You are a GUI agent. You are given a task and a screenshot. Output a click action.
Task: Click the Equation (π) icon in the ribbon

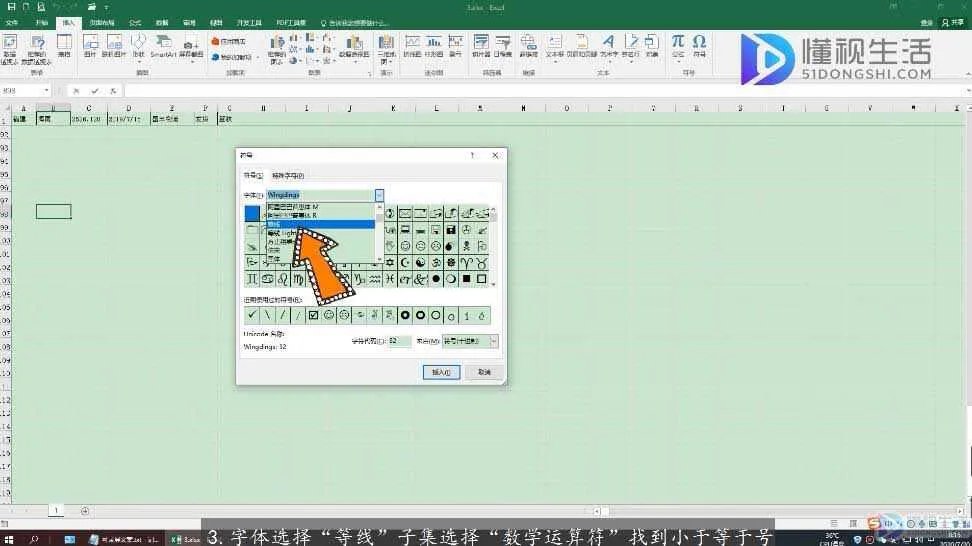coord(678,44)
